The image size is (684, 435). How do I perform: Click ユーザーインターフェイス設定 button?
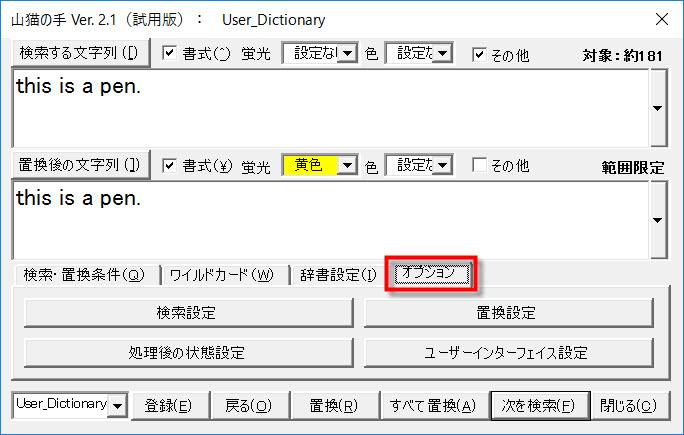(x=508, y=352)
